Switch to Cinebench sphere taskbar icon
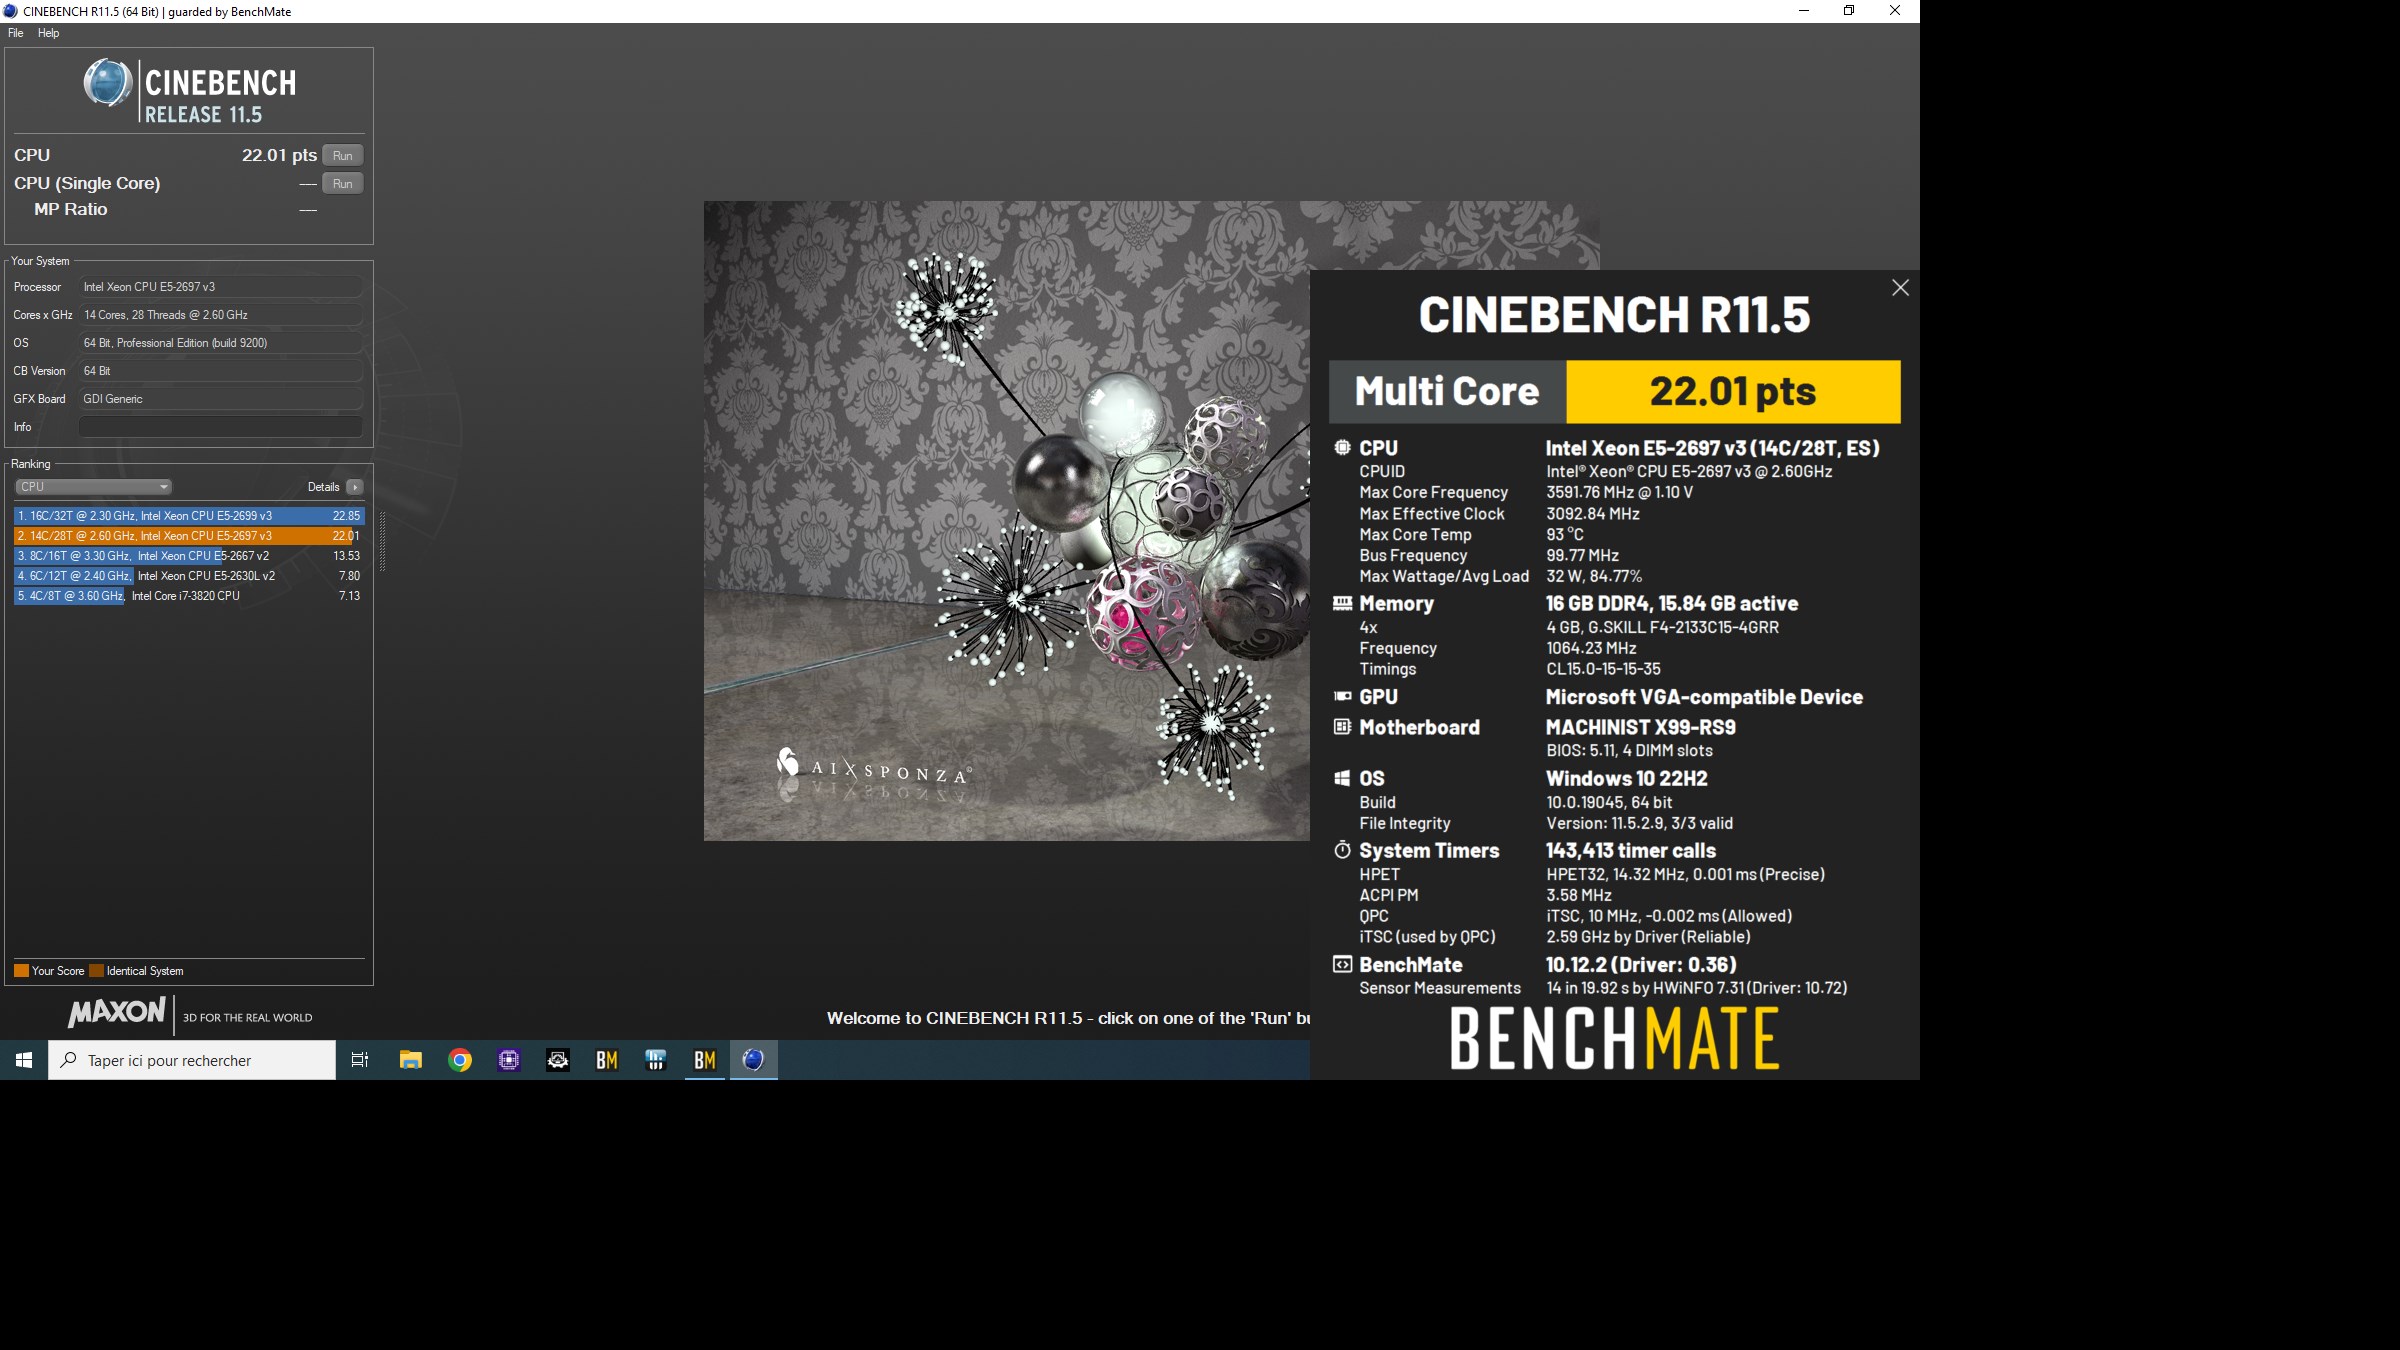 point(754,1060)
